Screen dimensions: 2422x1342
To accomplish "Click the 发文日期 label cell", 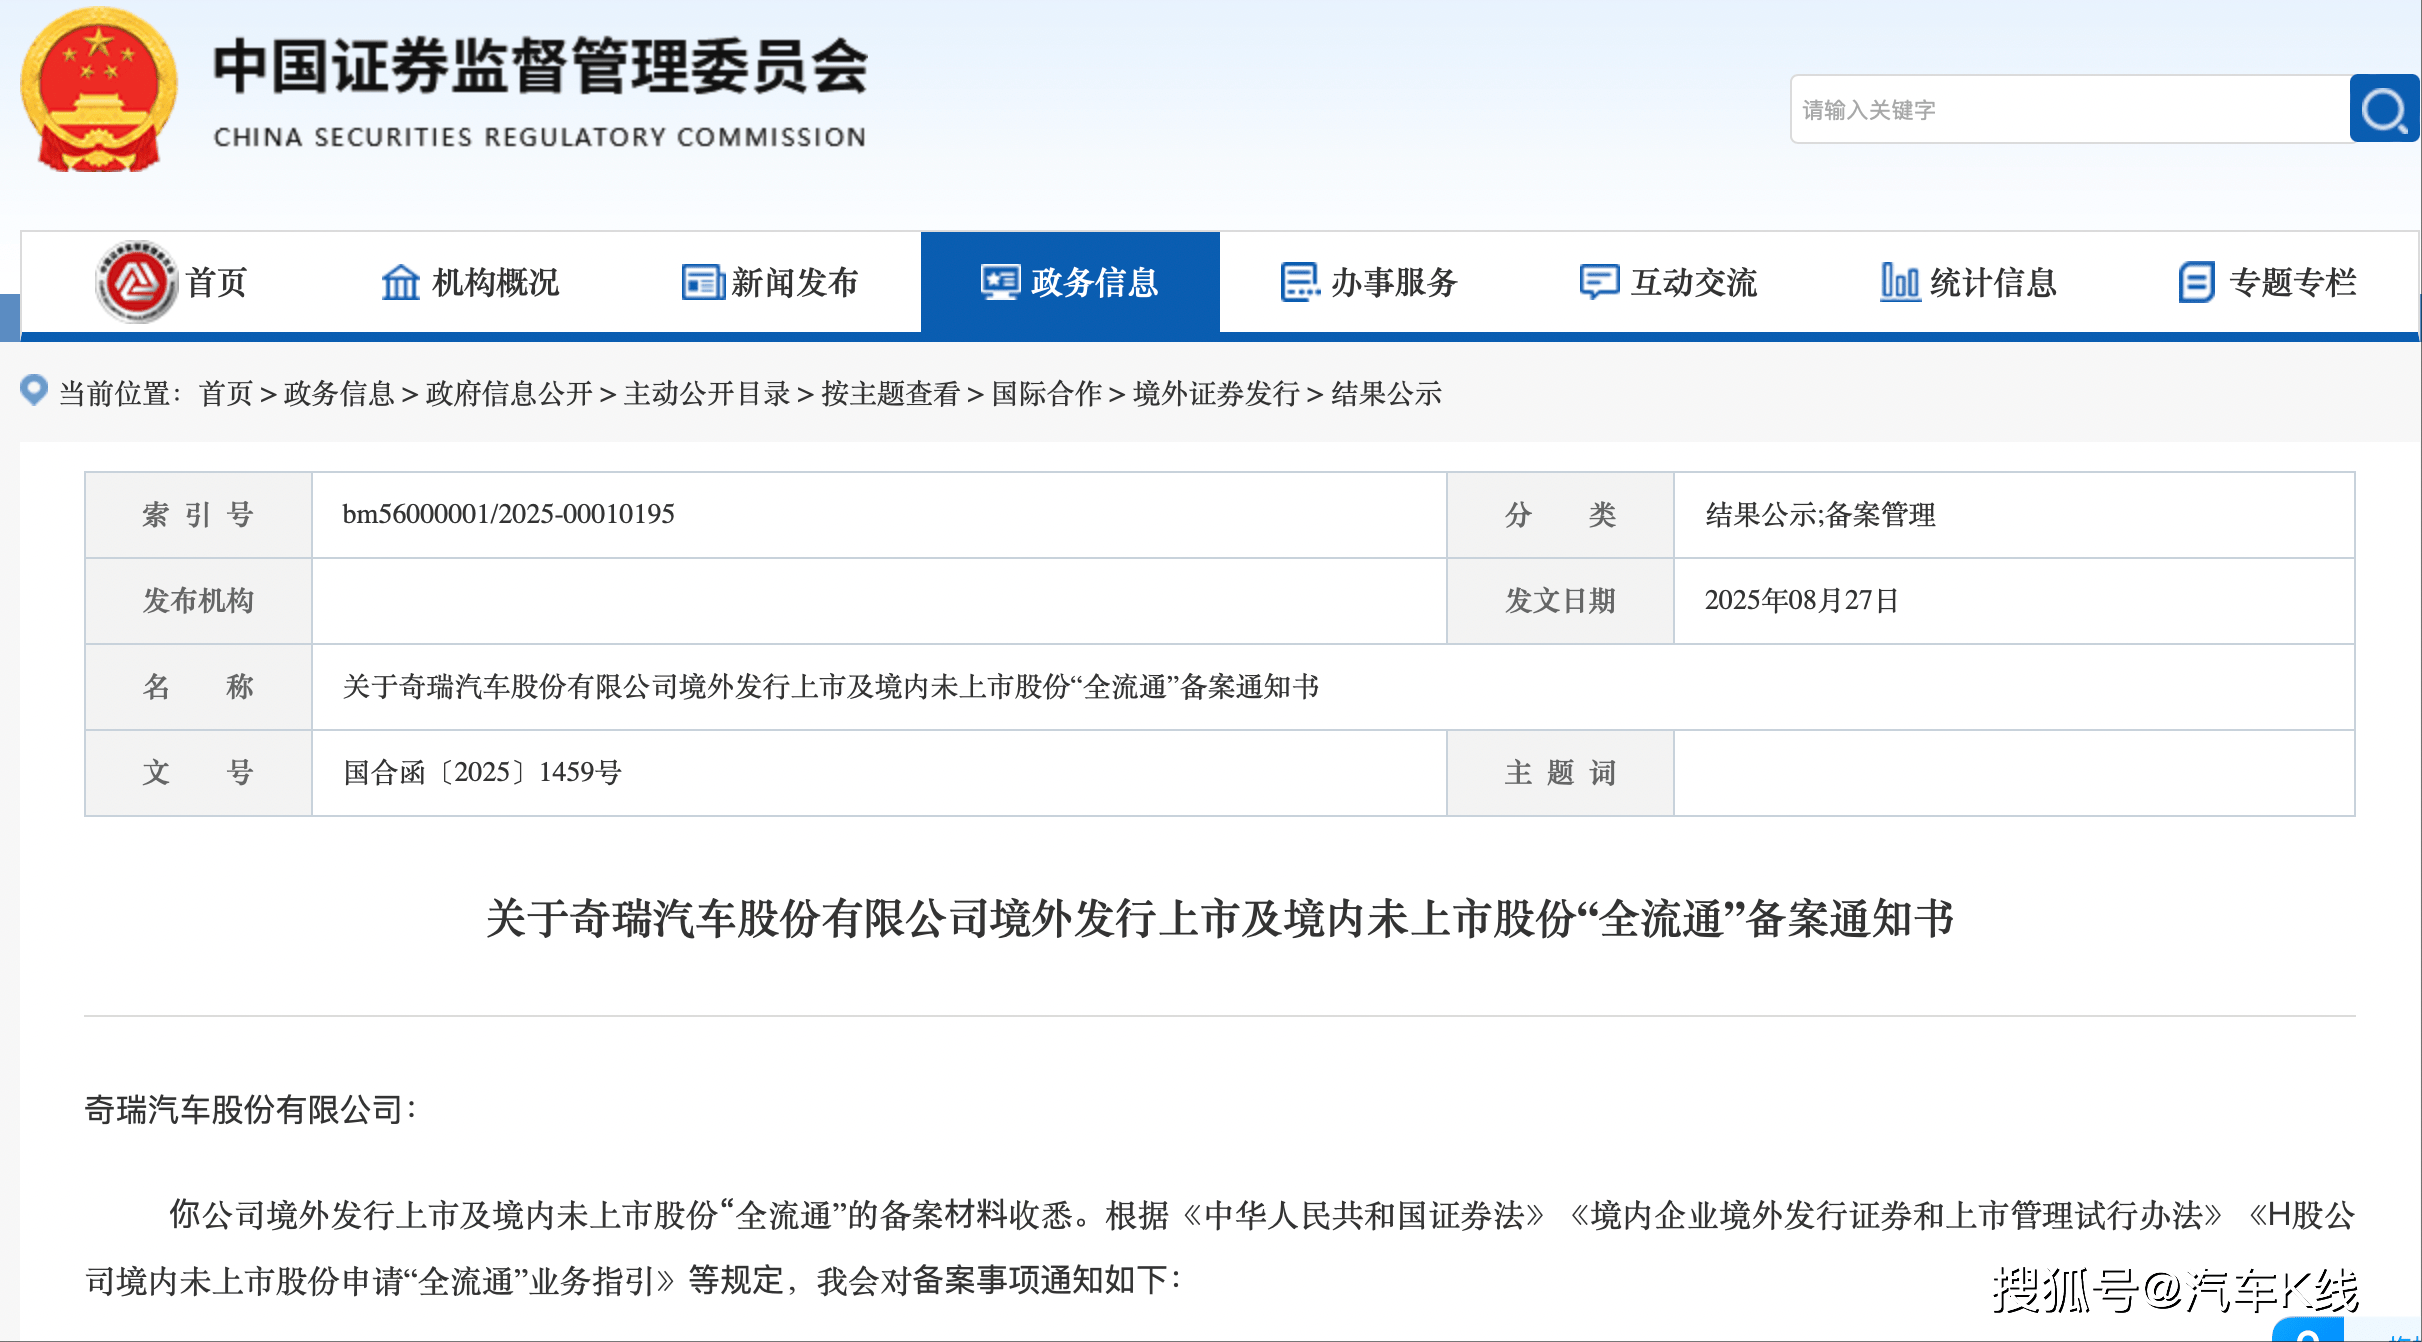I will 1560,600.
